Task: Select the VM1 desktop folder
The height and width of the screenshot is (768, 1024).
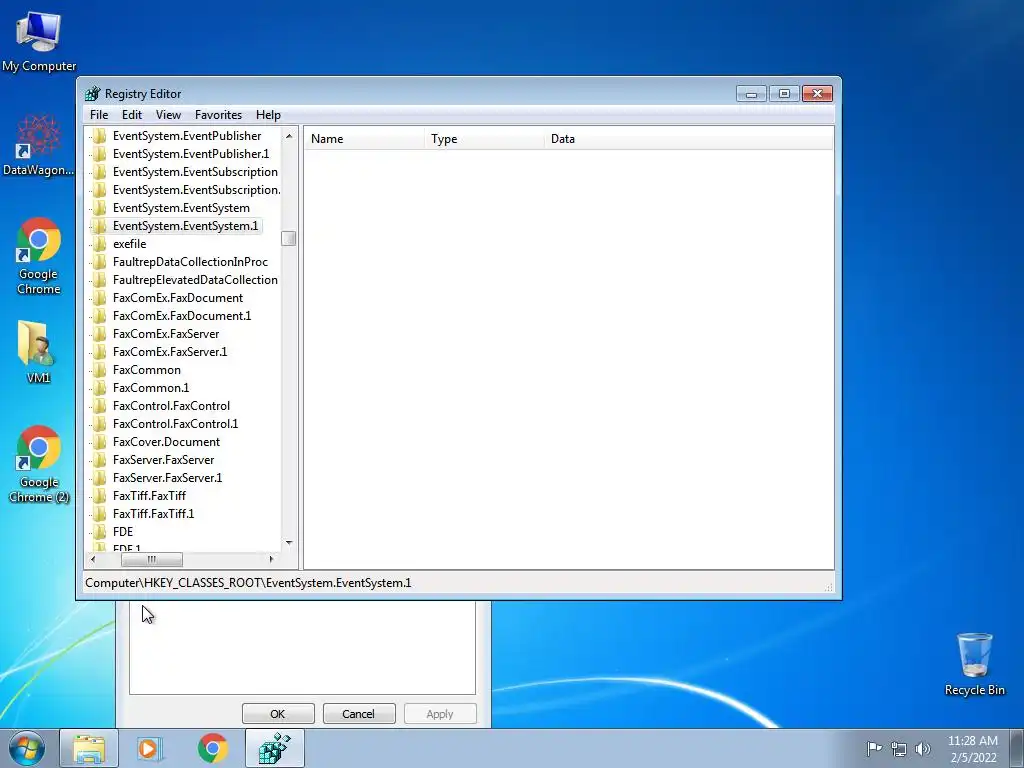Action: pyautogui.click(x=38, y=351)
